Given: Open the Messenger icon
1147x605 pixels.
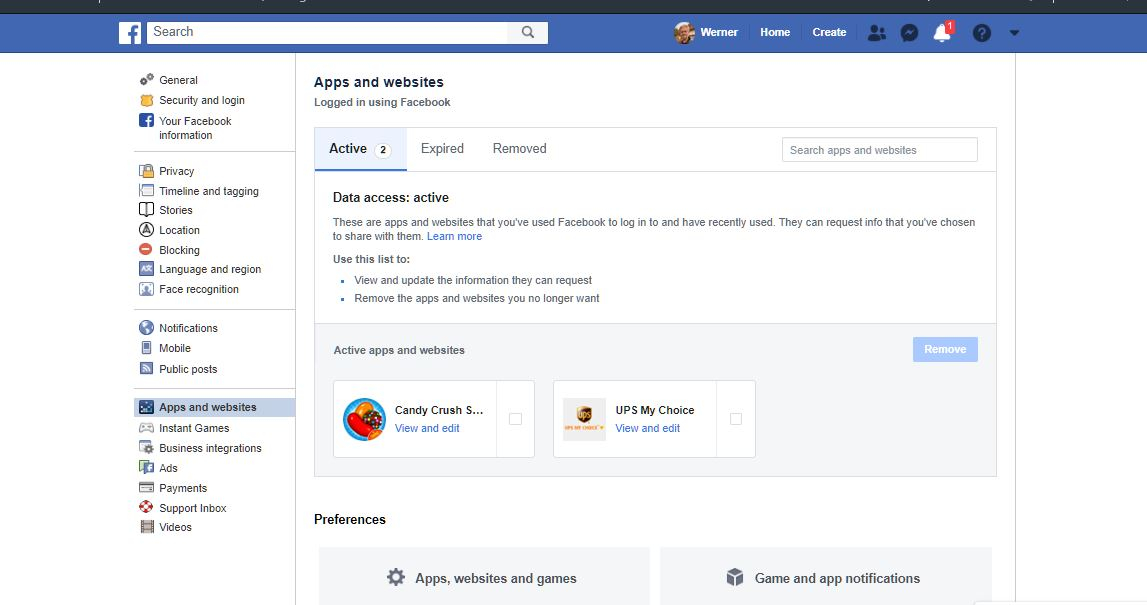Looking at the screenshot, I should pos(909,32).
